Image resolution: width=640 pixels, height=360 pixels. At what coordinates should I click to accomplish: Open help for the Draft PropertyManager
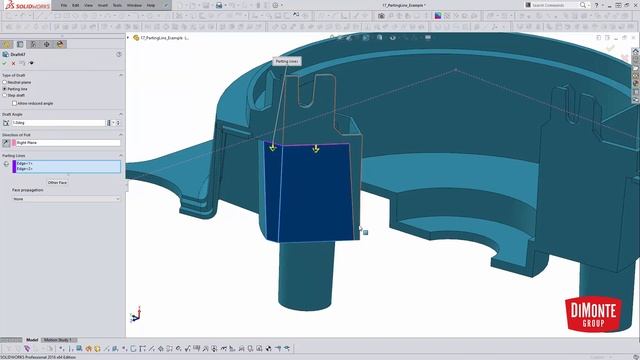point(119,54)
